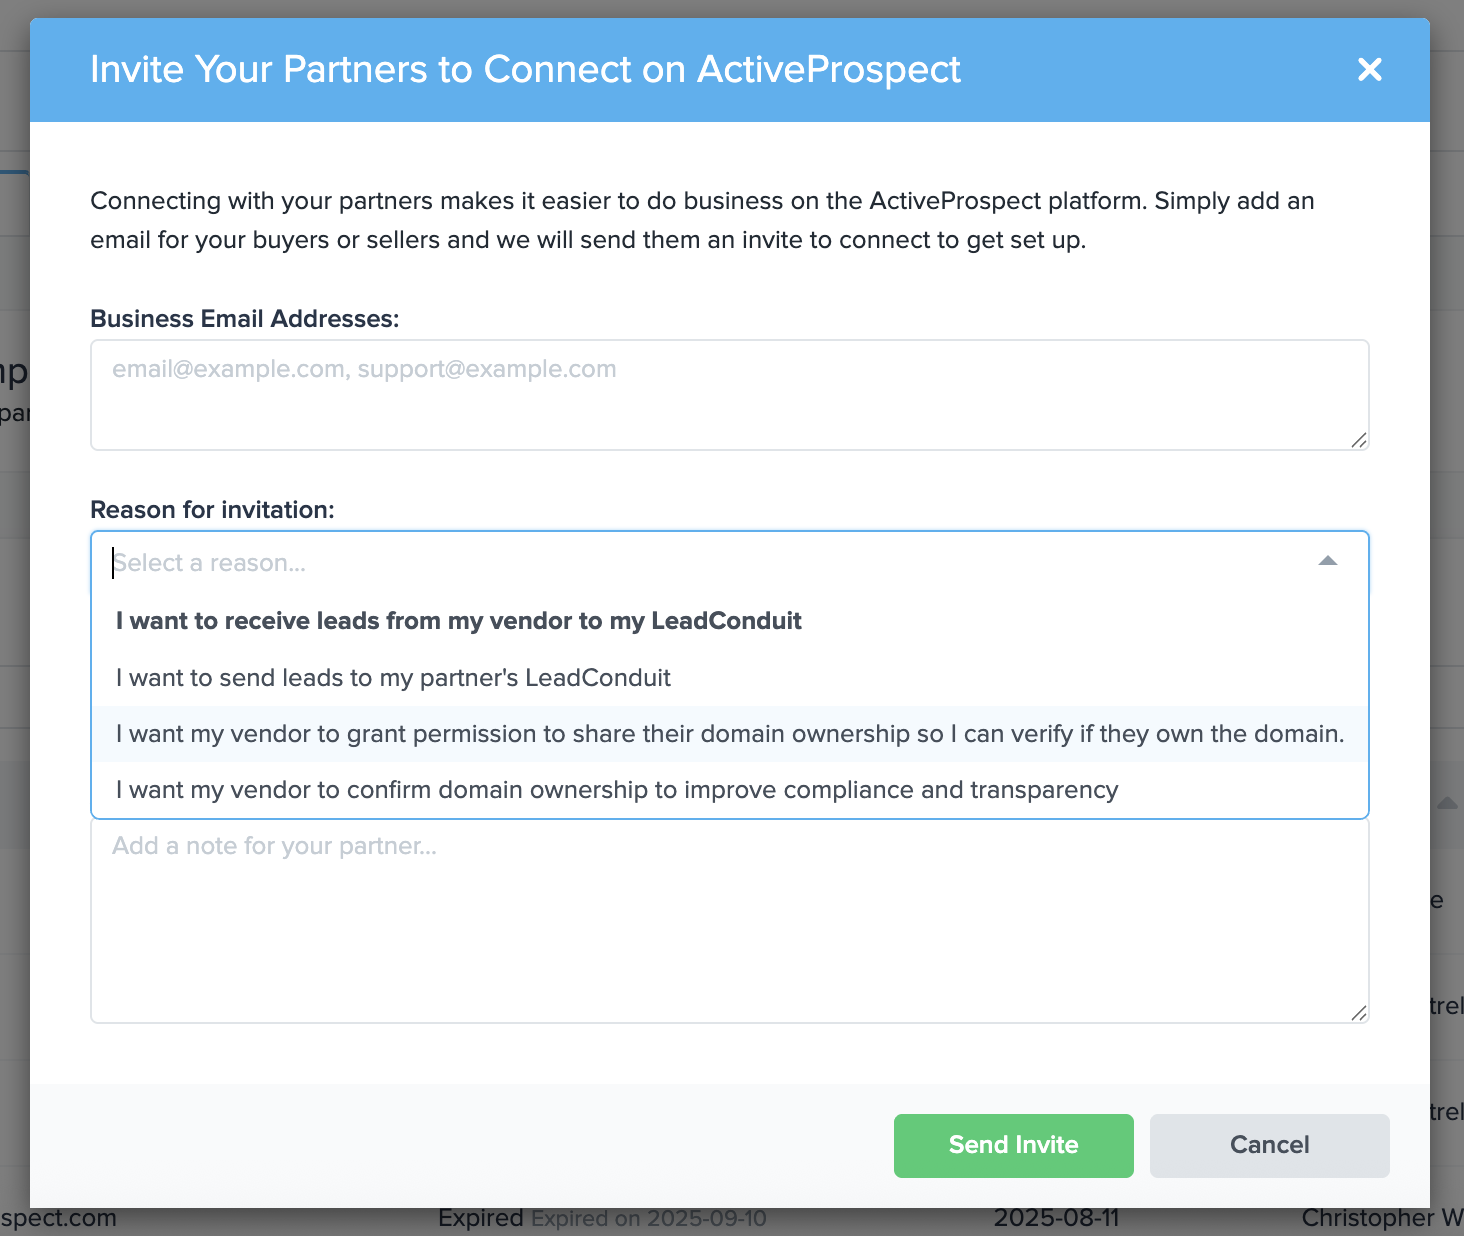
Task: Grab the email text area resize handle
Action: click(1358, 440)
